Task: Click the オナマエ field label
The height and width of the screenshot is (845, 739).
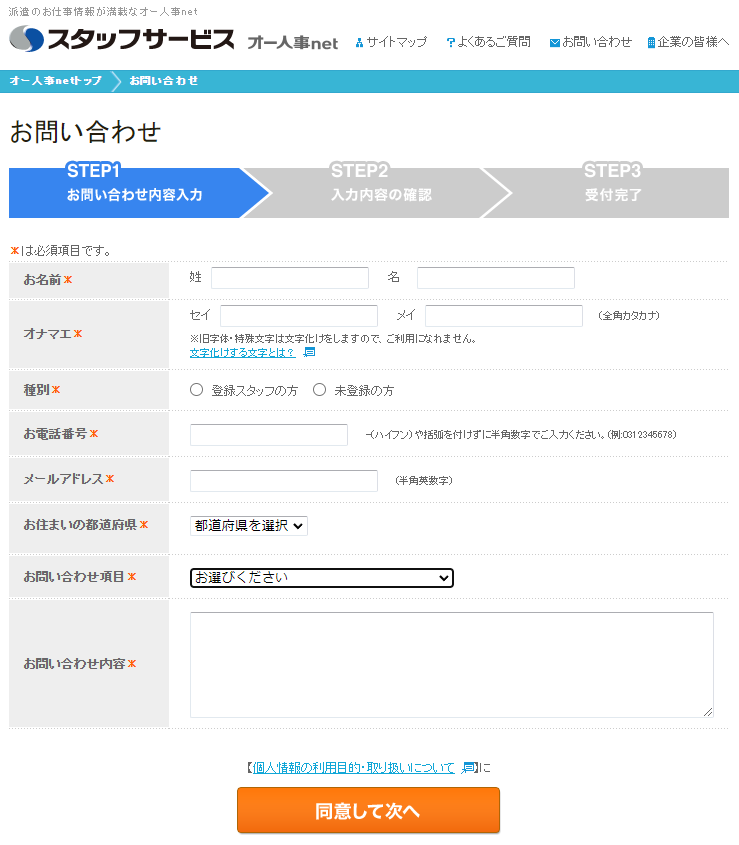Action: [x=47, y=334]
